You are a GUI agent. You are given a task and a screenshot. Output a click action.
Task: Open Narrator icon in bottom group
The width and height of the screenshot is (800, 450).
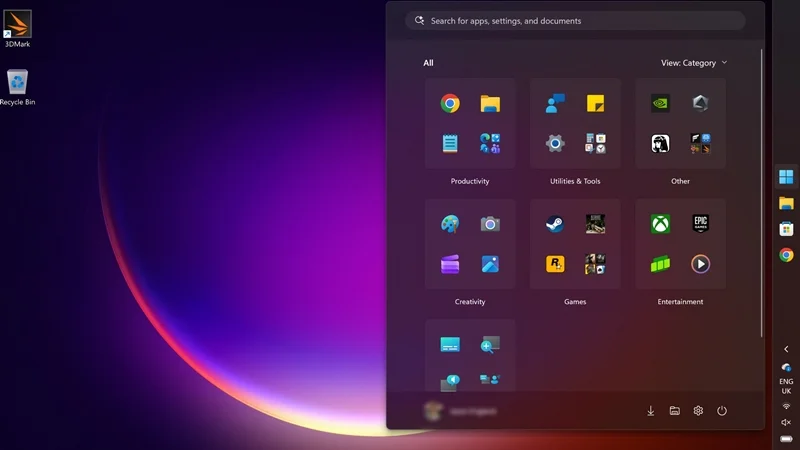click(450, 383)
